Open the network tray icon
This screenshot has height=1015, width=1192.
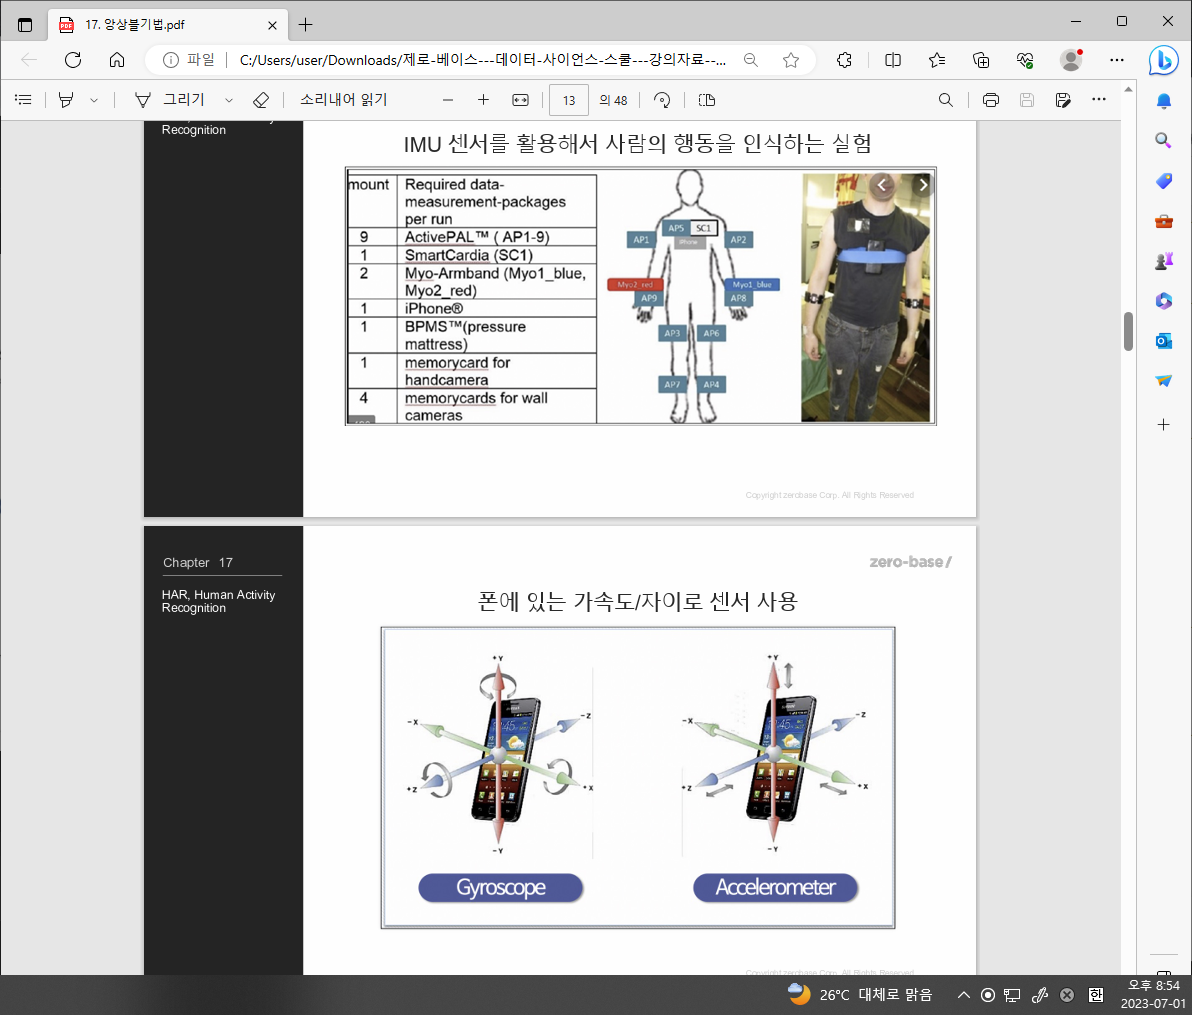point(1012,994)
